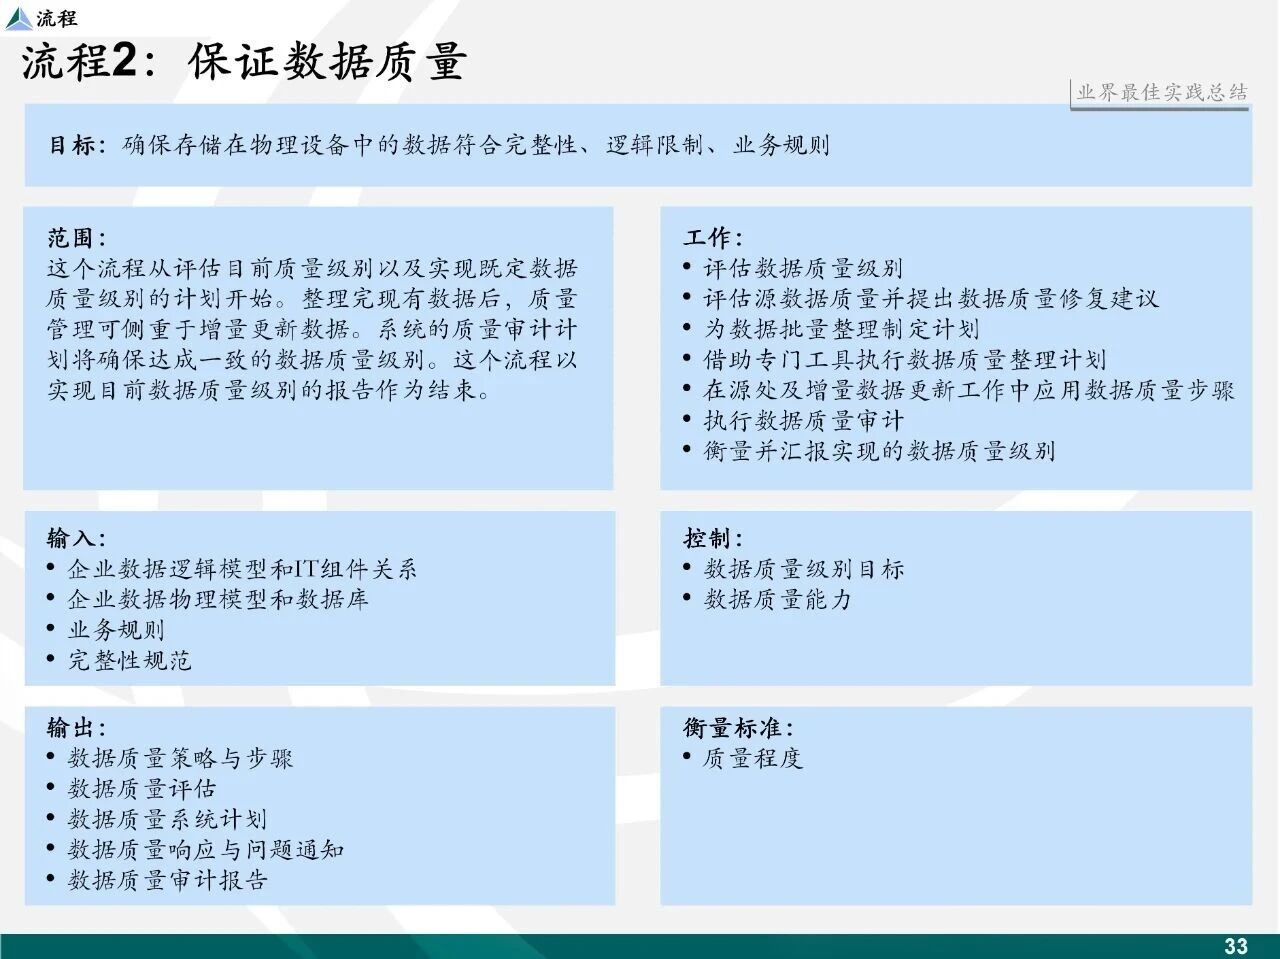Select the 数据质量审计报告 bullet

(x=167, y=880)
